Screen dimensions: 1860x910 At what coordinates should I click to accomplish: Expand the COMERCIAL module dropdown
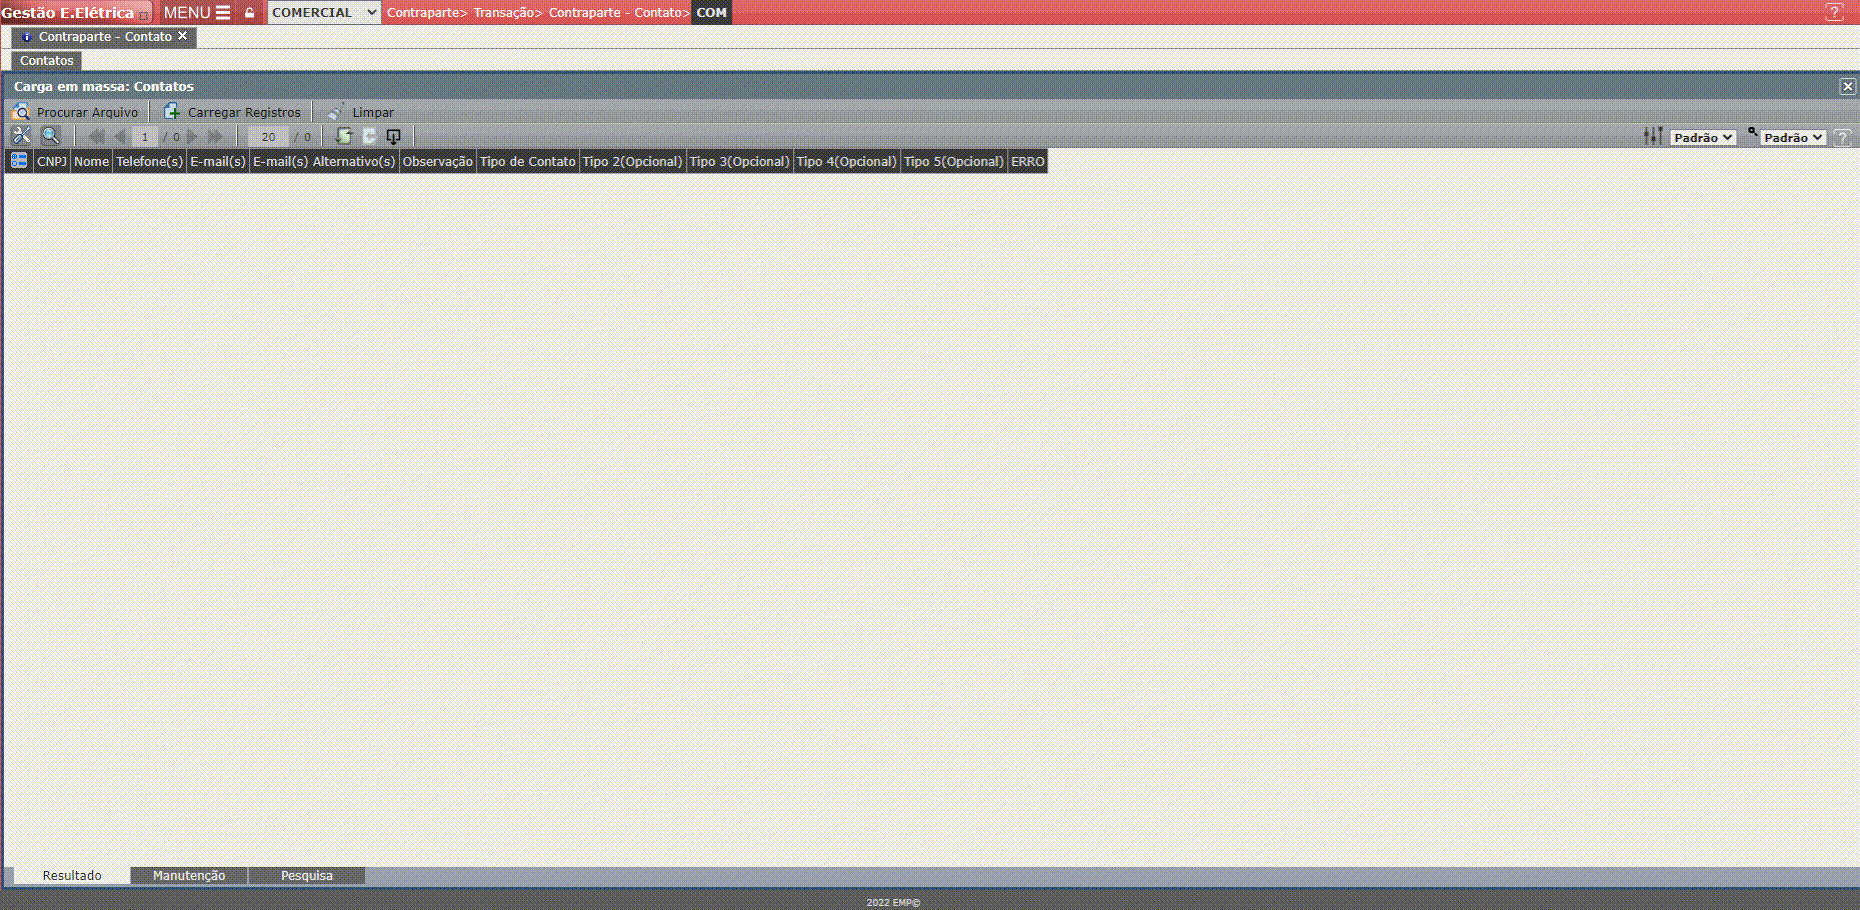(x=323, y=13)
